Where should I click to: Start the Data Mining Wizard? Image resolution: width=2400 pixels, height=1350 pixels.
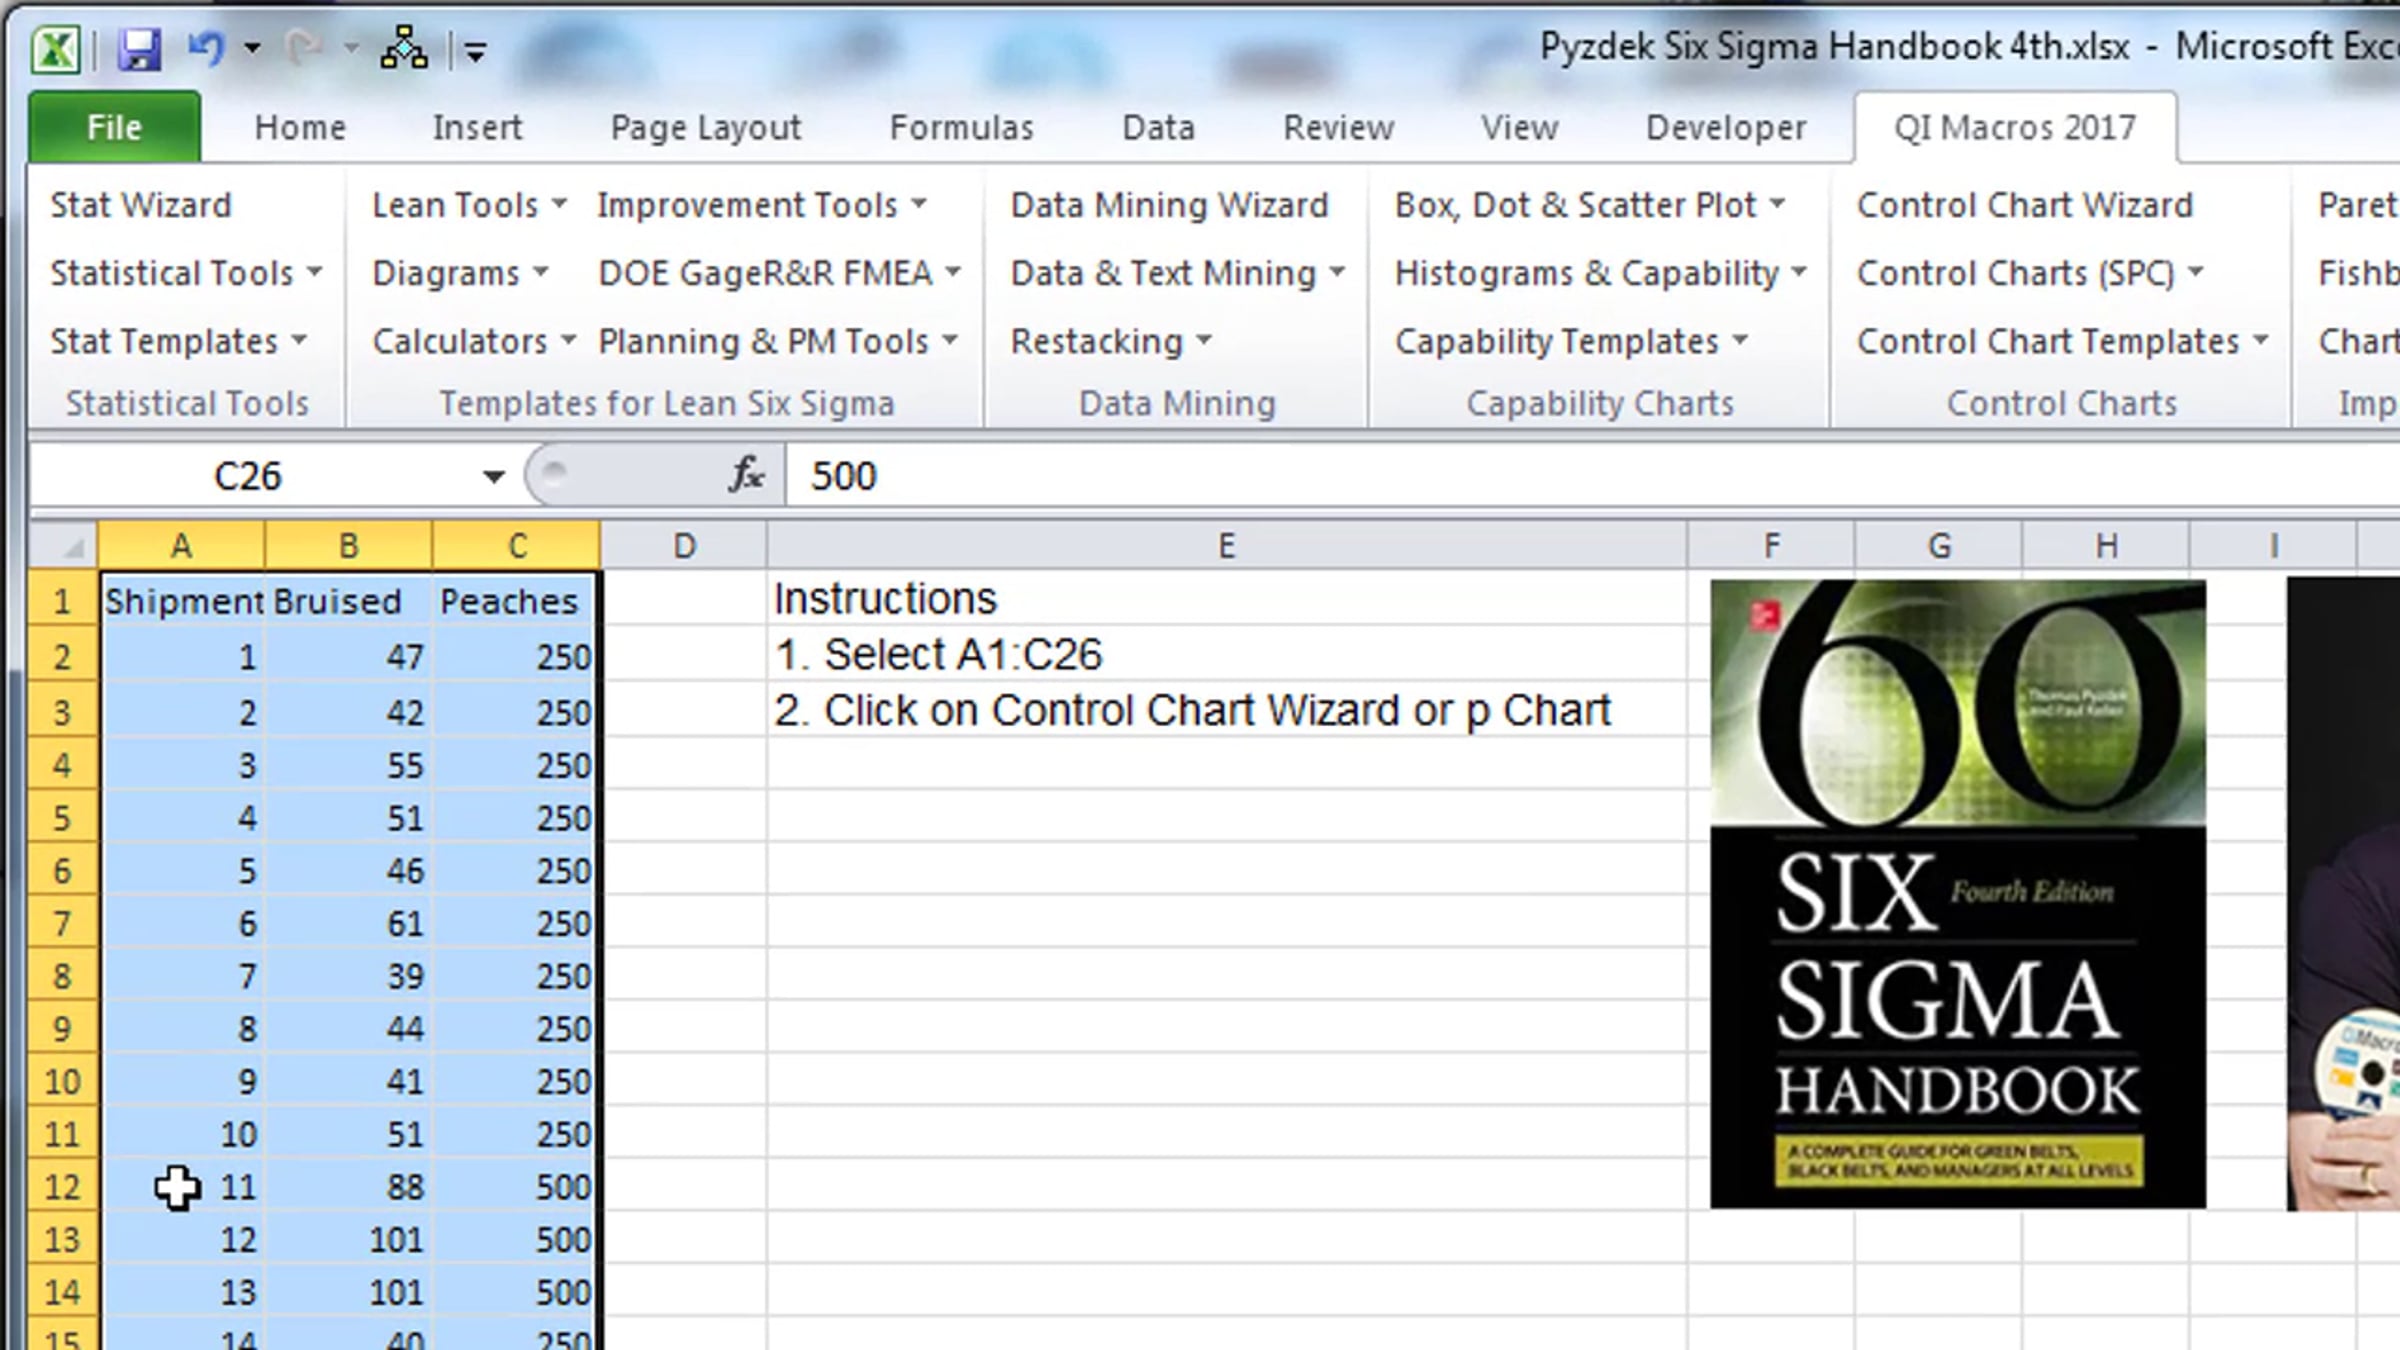point(1169,205)
